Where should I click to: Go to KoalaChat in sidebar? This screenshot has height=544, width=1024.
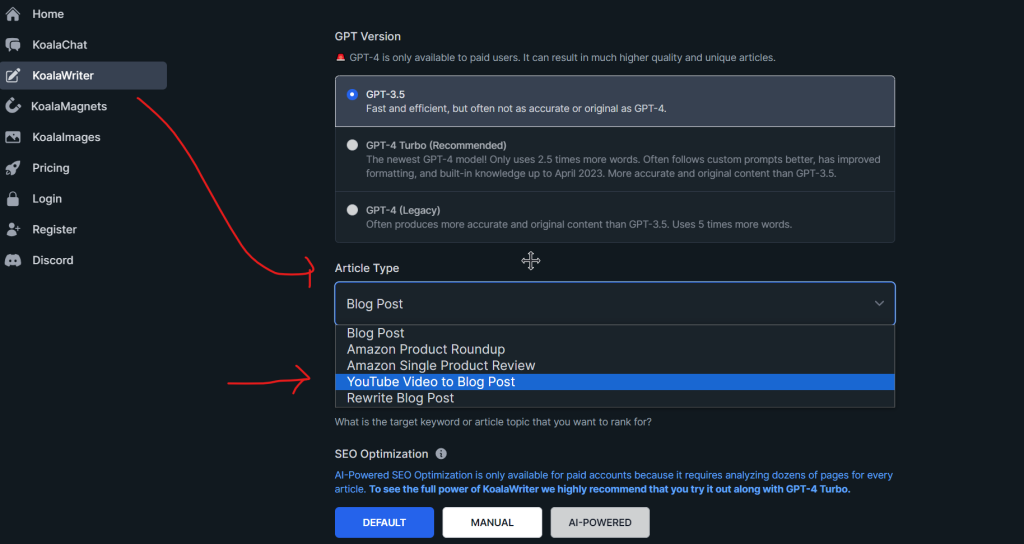click(59, 44)
